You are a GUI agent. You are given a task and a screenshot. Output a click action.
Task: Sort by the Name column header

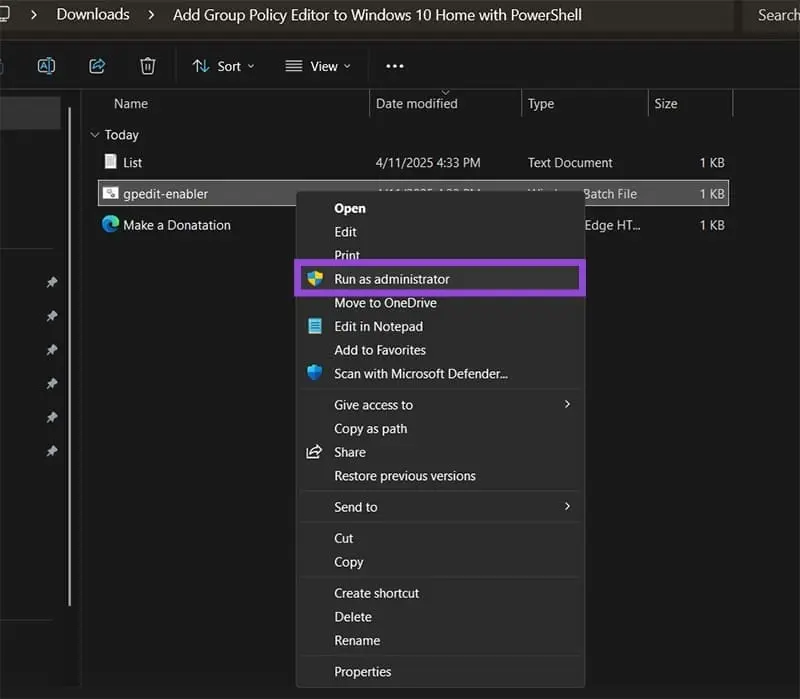pos(131,104)
